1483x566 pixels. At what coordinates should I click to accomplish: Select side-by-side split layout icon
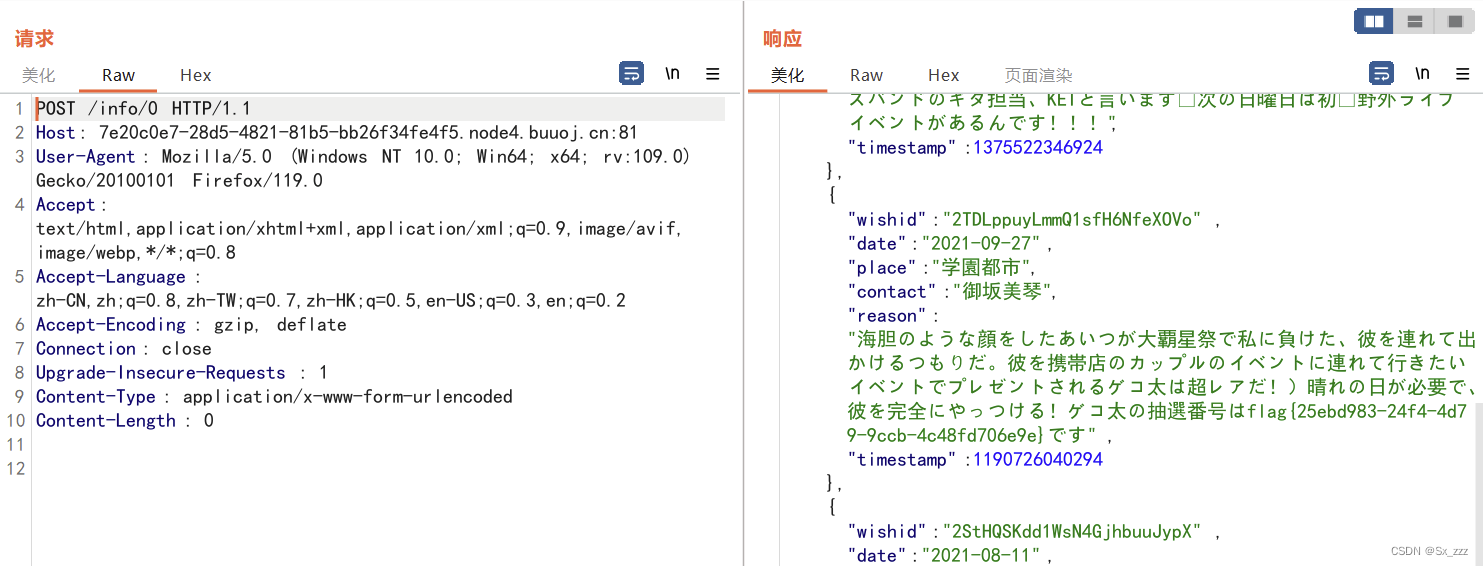[x=1374, y=21]
